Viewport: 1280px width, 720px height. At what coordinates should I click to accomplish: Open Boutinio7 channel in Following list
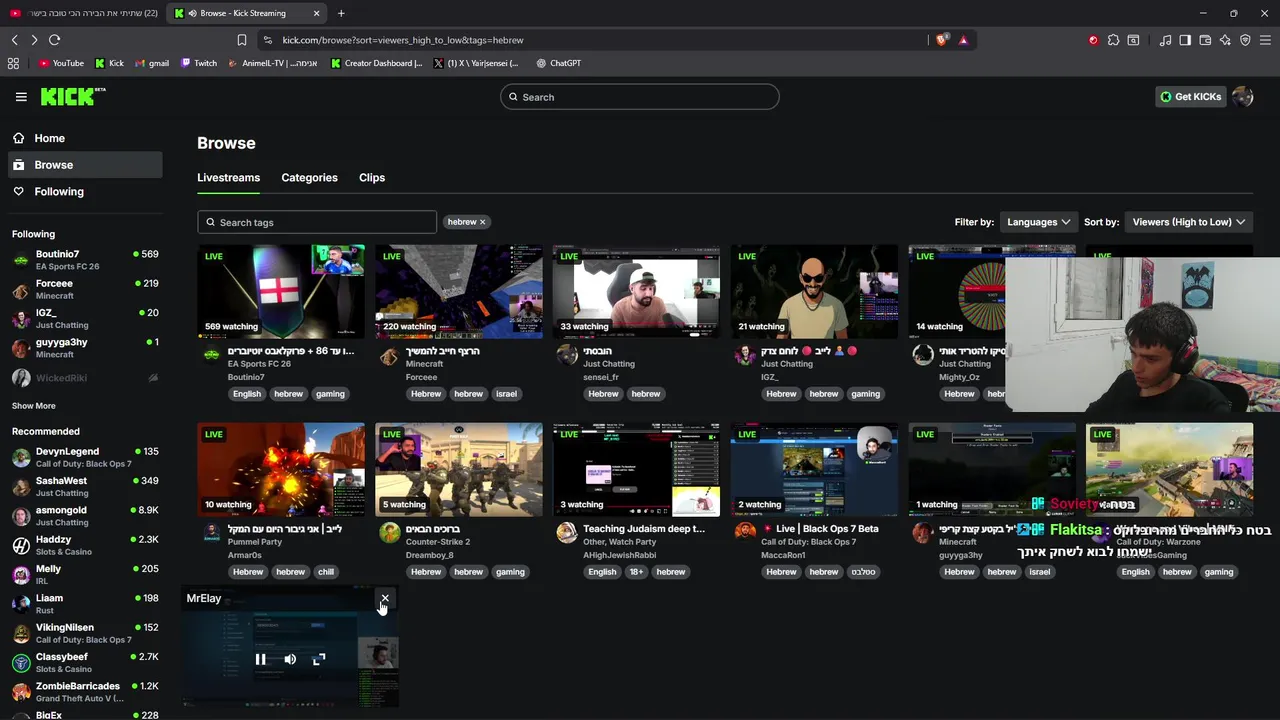pos(85,260)
